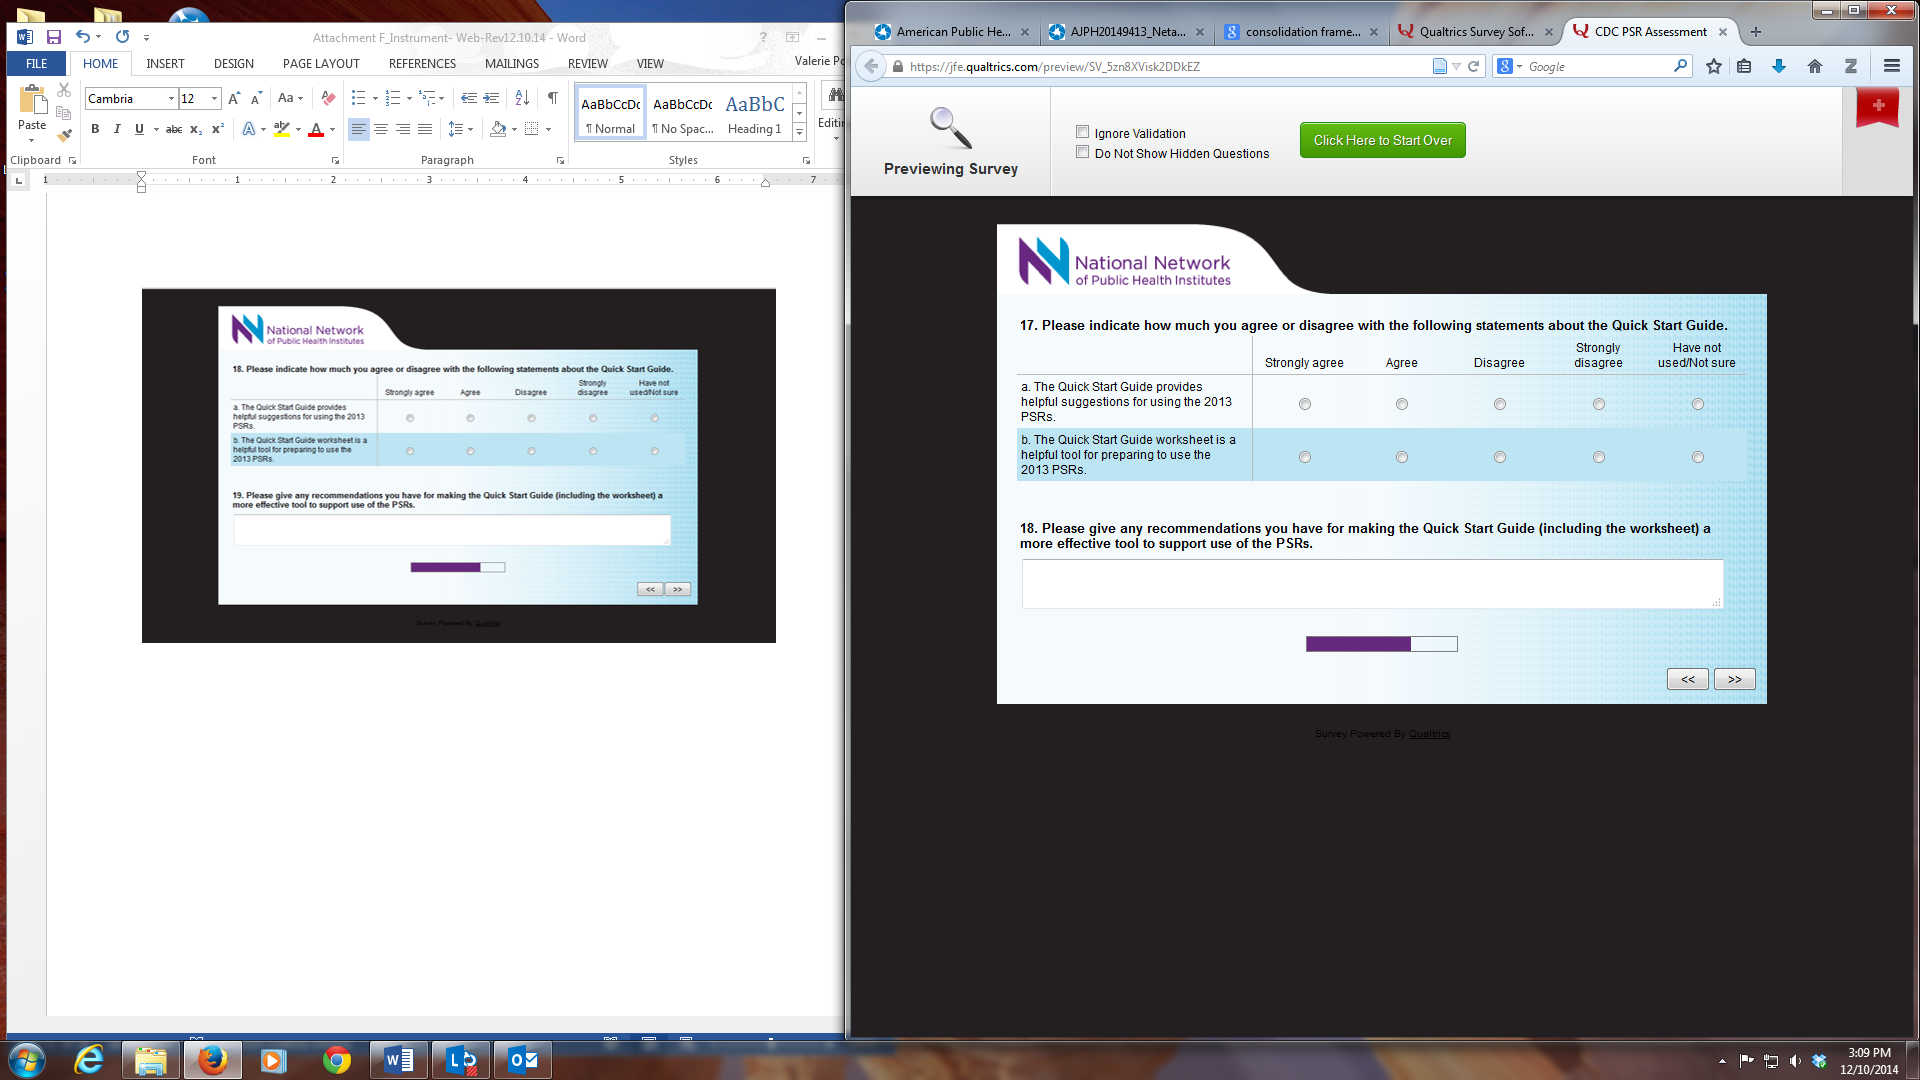Screen dimensions: 1920x1080
Task: Select Strongly agree for statement a
Action: 1304,404
